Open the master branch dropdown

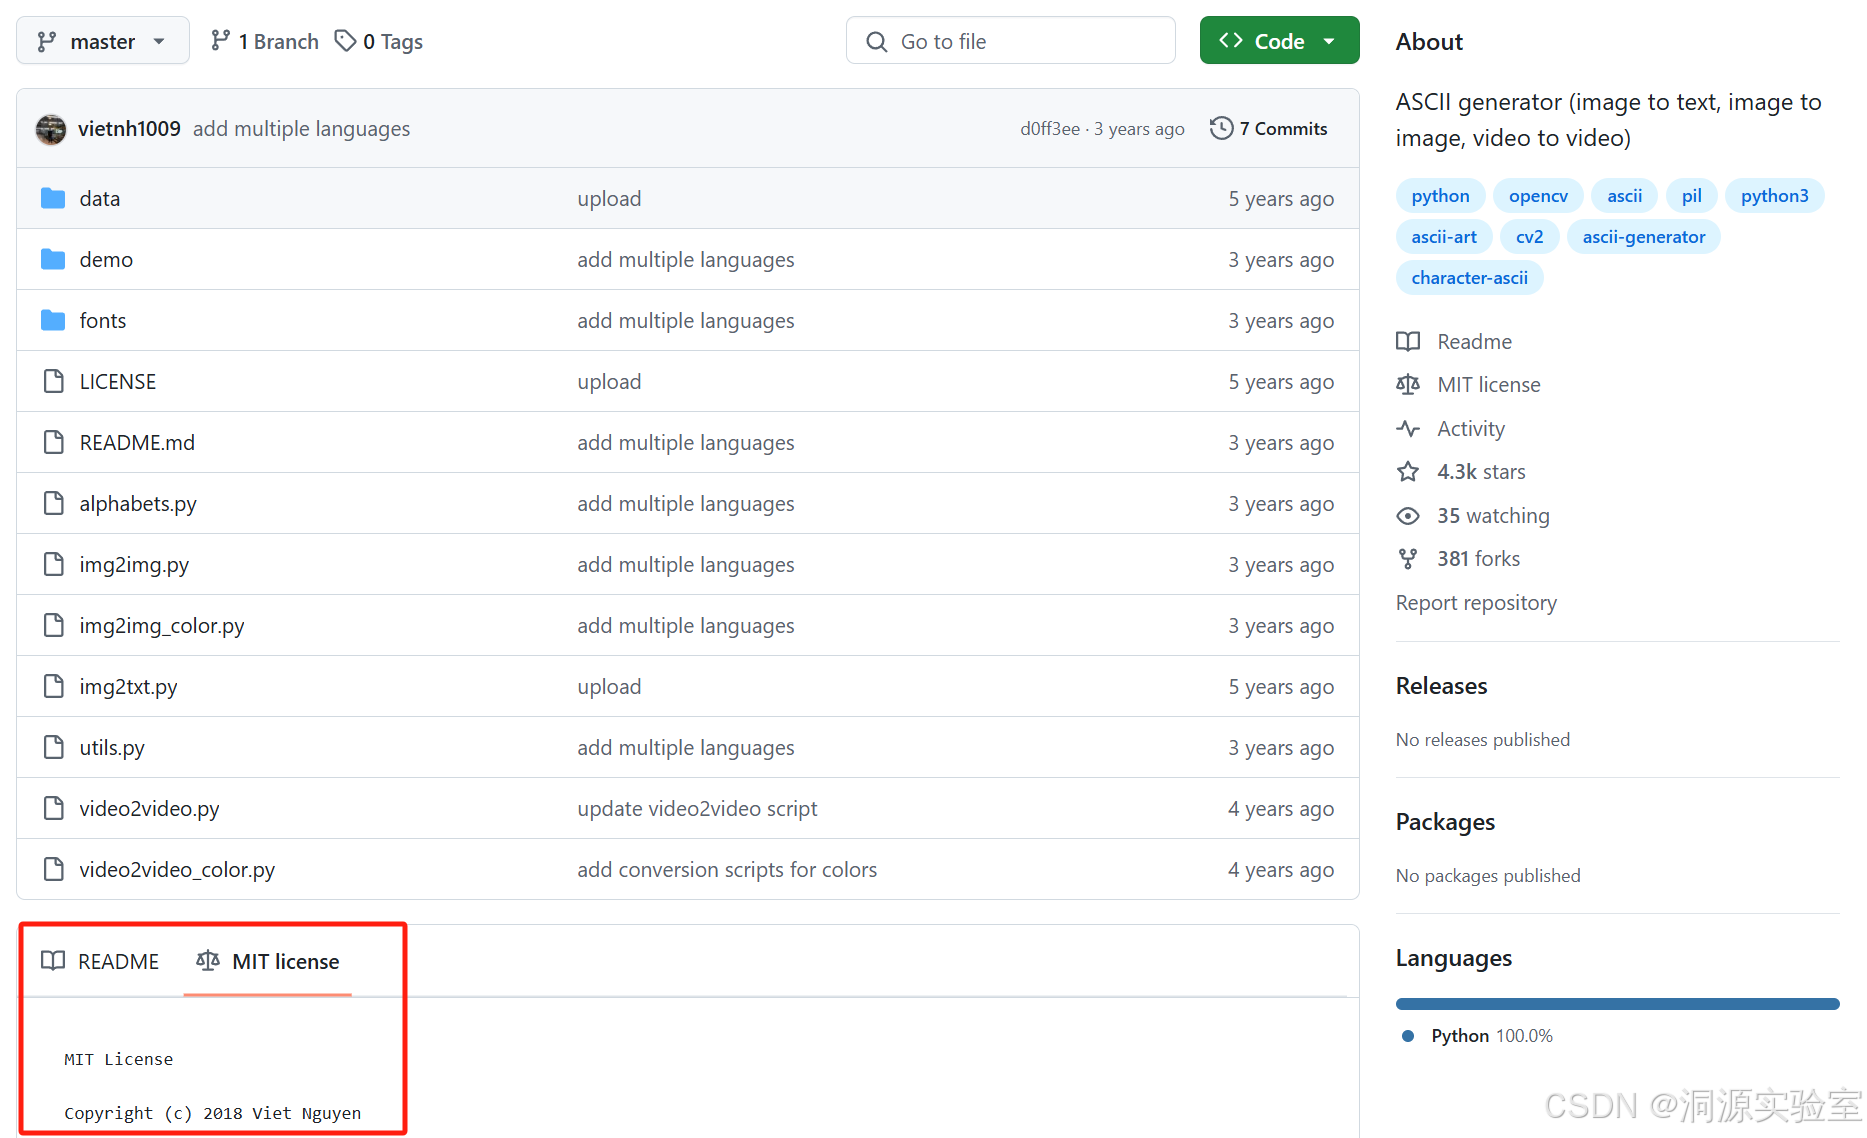(x=102, y=41)
